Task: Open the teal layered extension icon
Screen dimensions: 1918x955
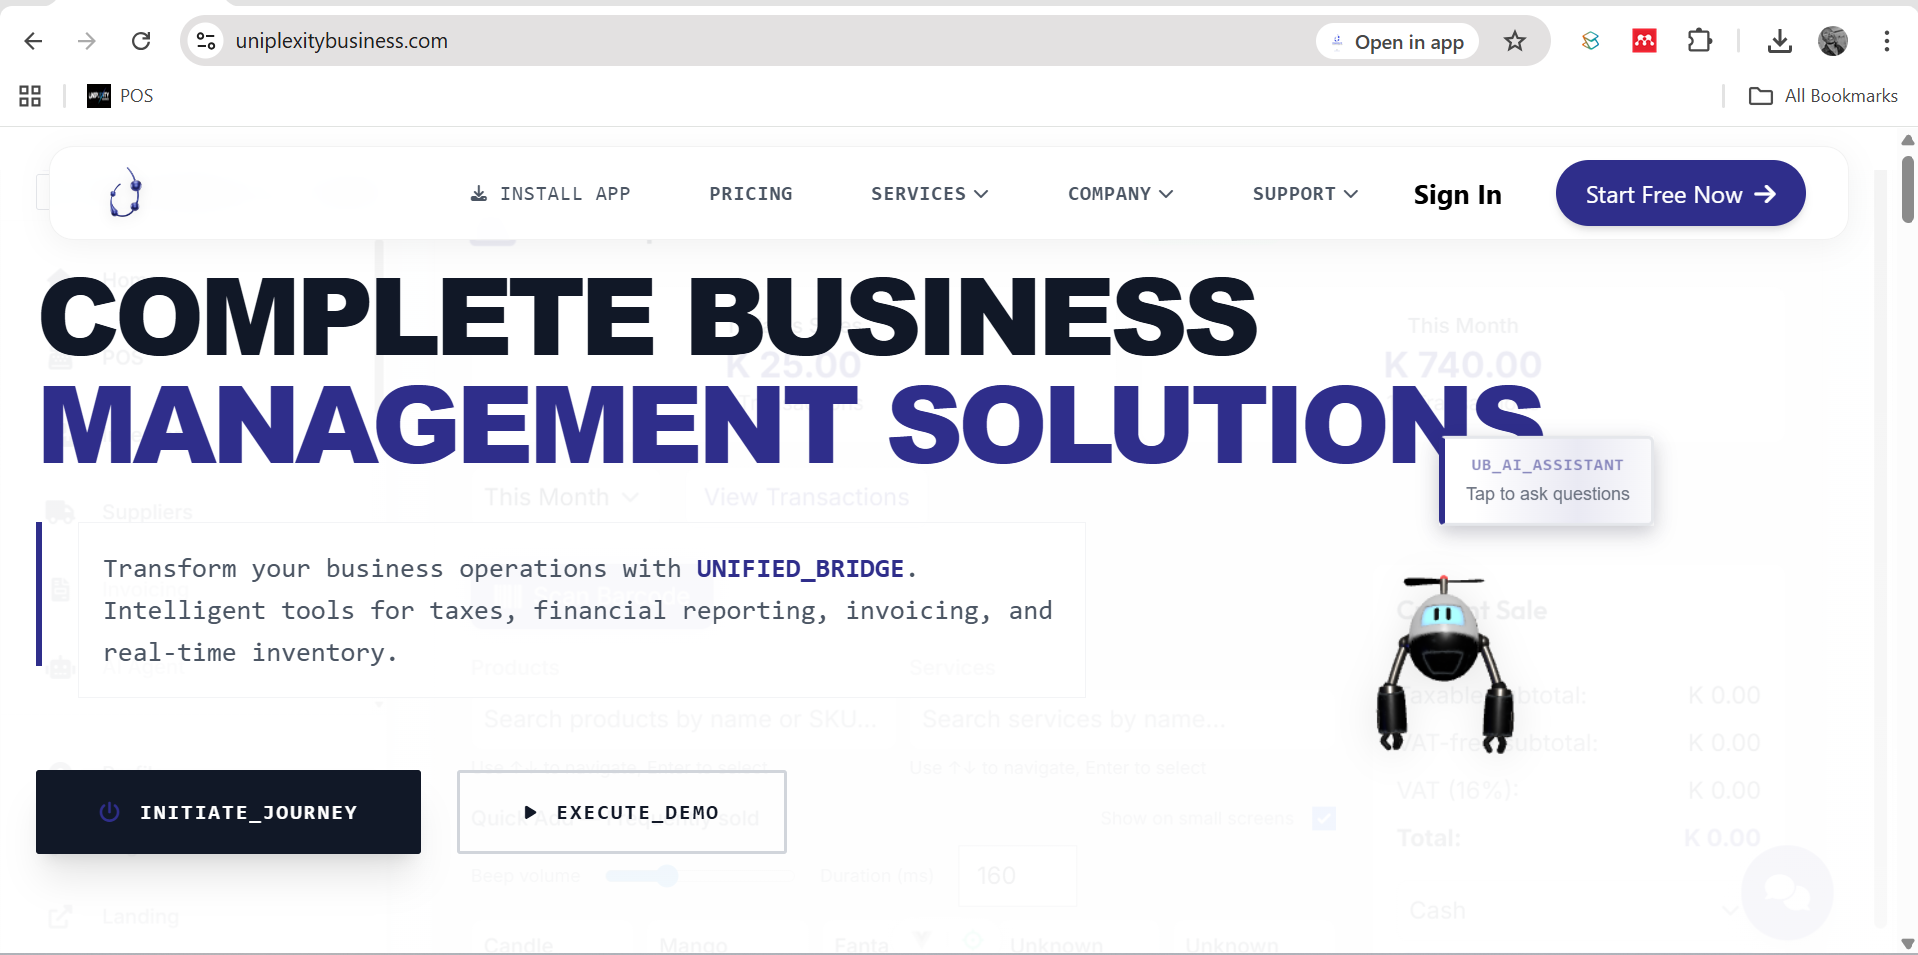Action: coord(1591,41)
